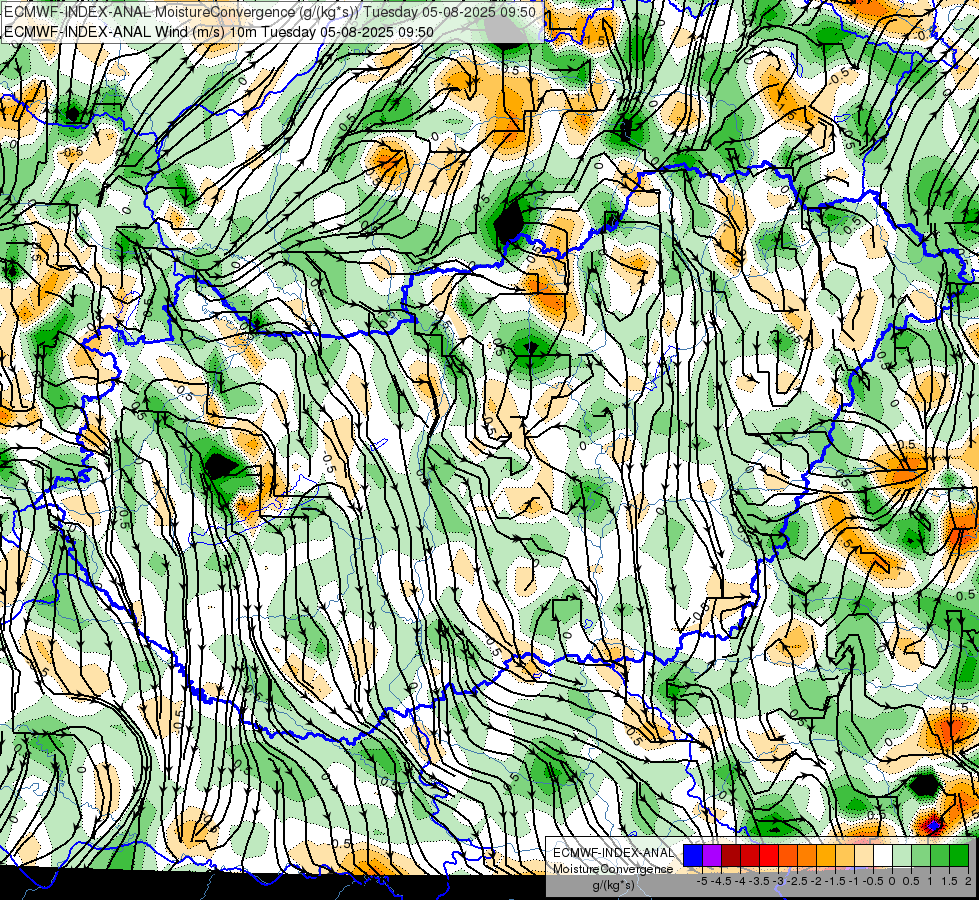Click the '-4.5' legend tick label
979x900 pixels.
[x=721, y=881]
